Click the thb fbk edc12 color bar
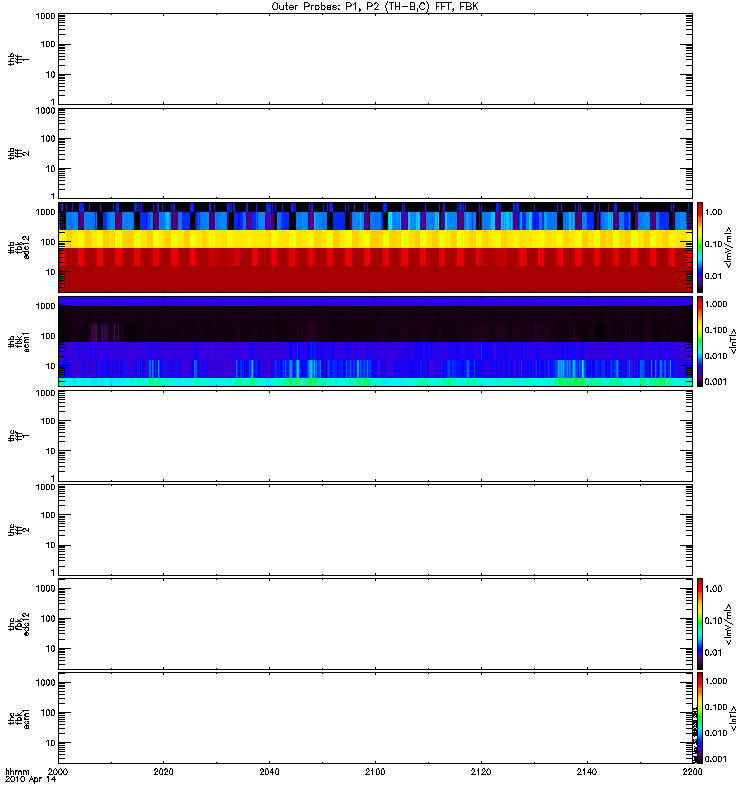Screen dimensions: 750x800 pyautogui.click(x=700, y=247)
